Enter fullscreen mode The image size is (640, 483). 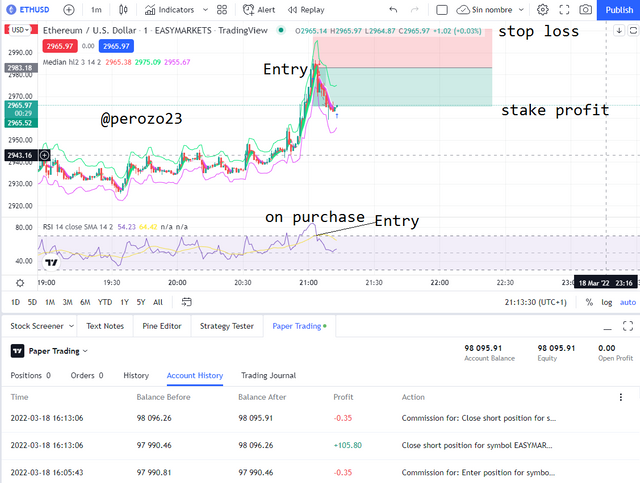pos(564,9)
